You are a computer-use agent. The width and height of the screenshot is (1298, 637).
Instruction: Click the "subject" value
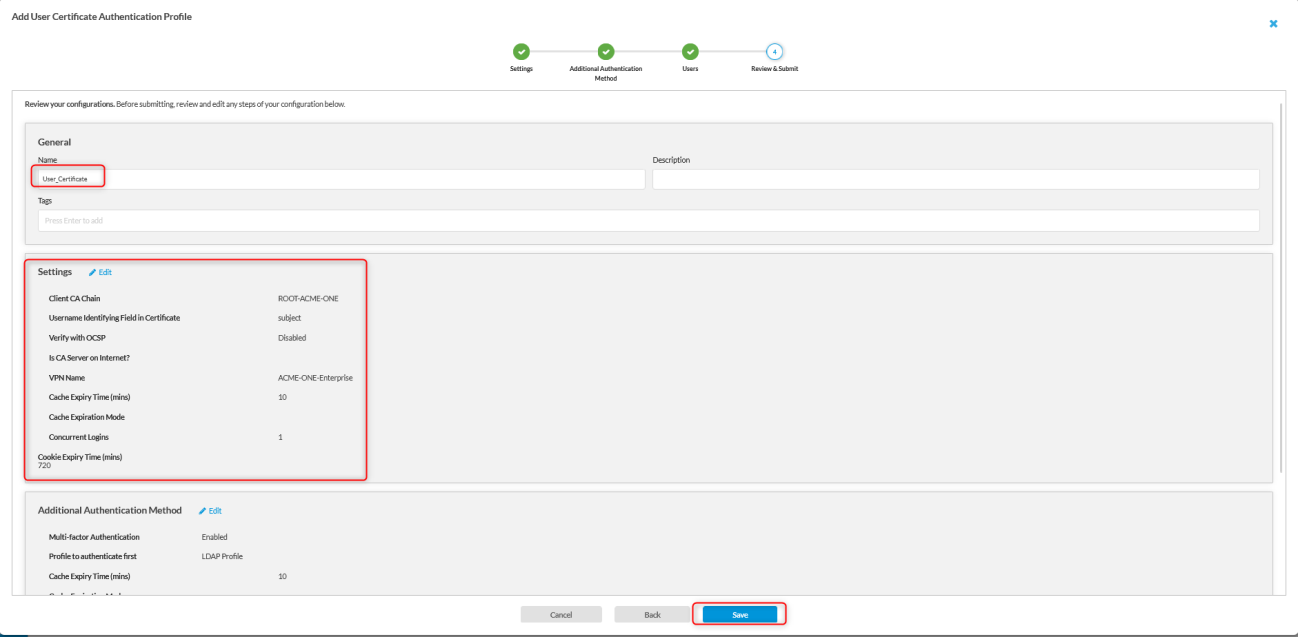point(289,318)
